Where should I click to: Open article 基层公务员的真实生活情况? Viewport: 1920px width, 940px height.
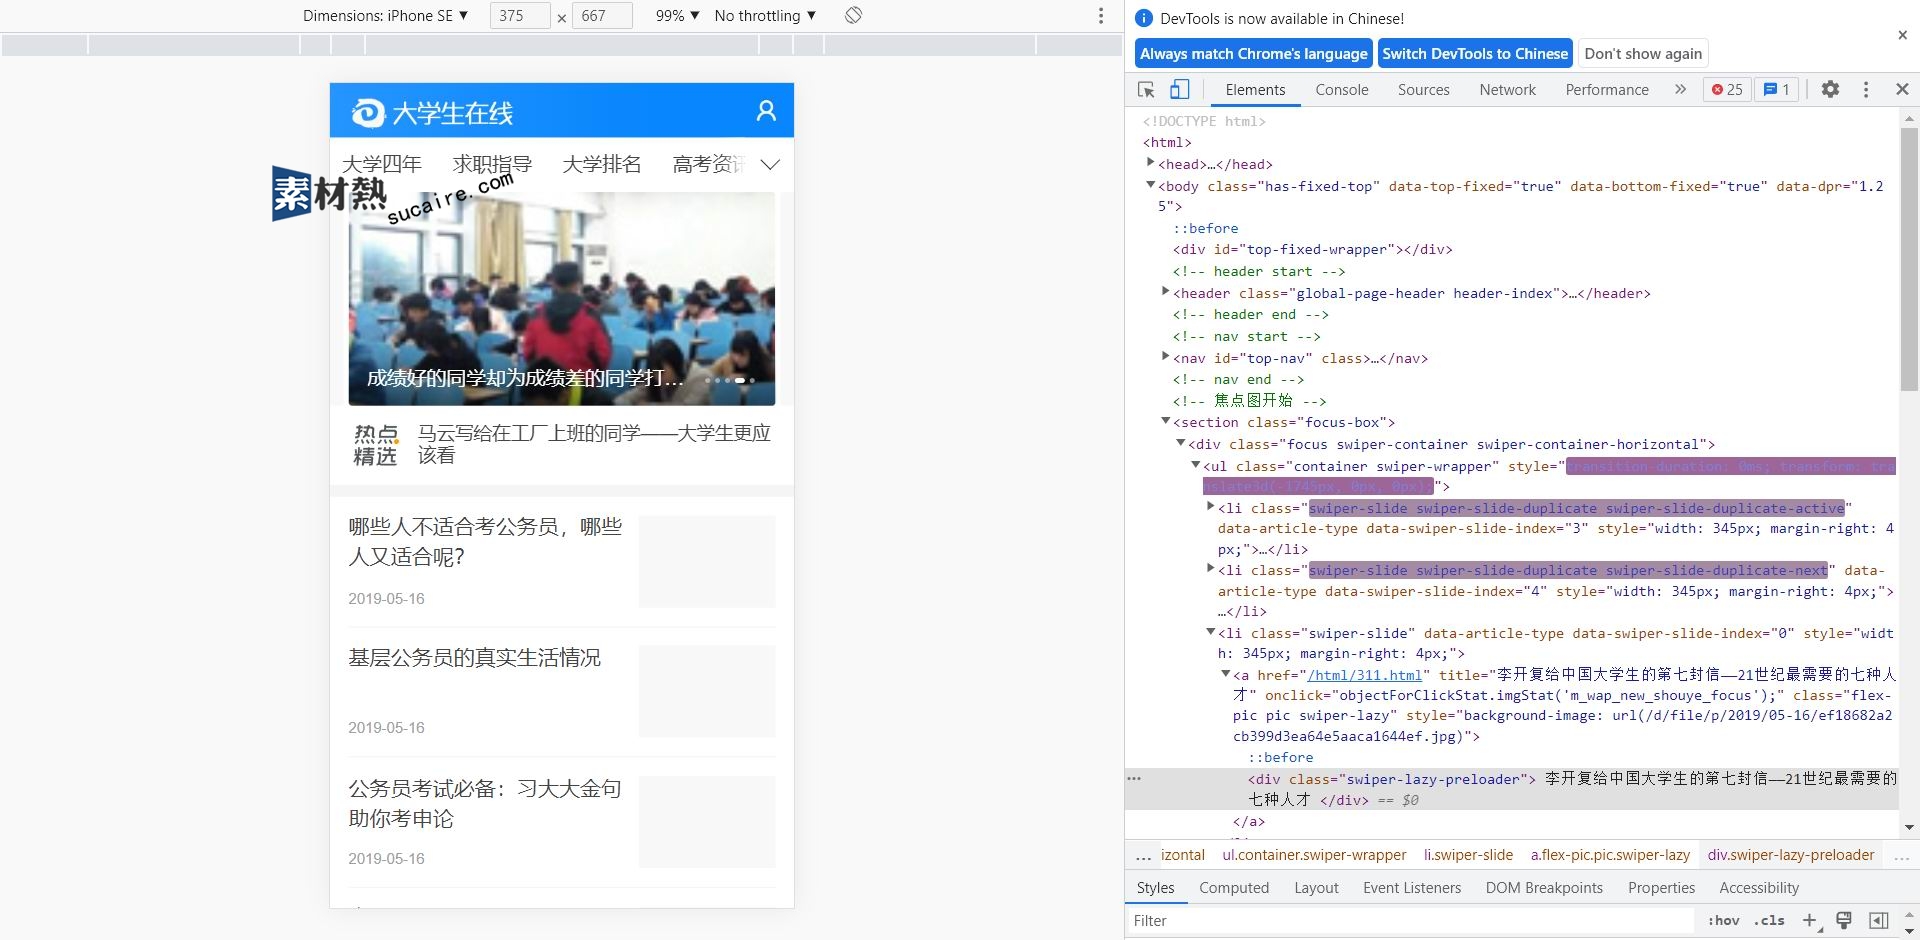click(x=474, y=658)
